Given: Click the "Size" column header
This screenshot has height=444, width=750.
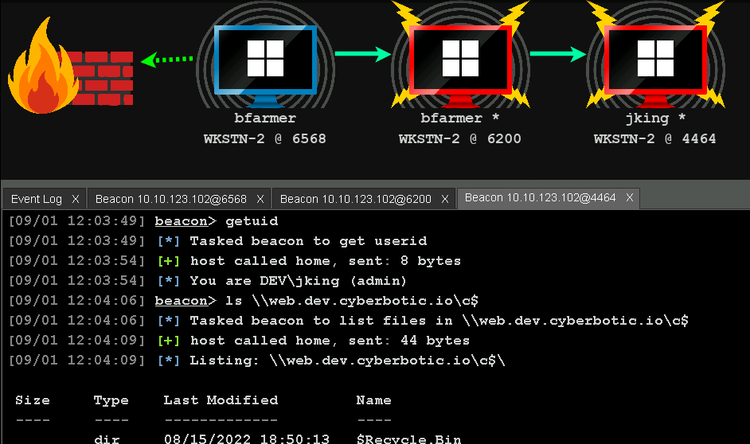Looking at the screenshot, I should click(x=33, y=400).
